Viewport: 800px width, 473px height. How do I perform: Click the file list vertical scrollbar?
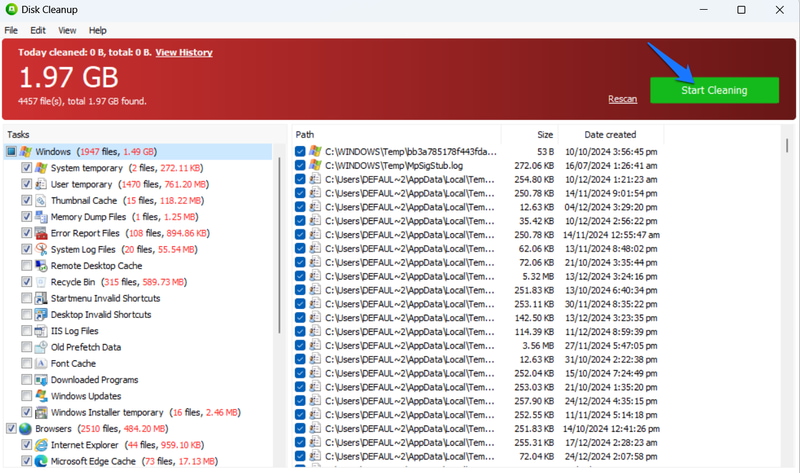coord(787,145)
